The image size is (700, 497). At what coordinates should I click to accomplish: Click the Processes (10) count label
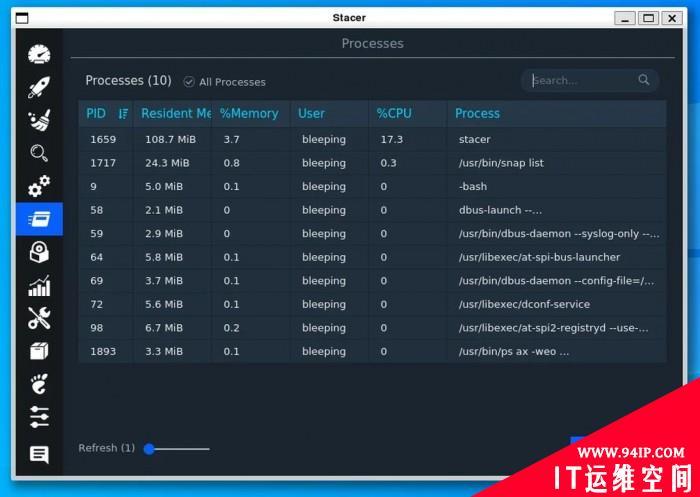(x=128, y=80)
